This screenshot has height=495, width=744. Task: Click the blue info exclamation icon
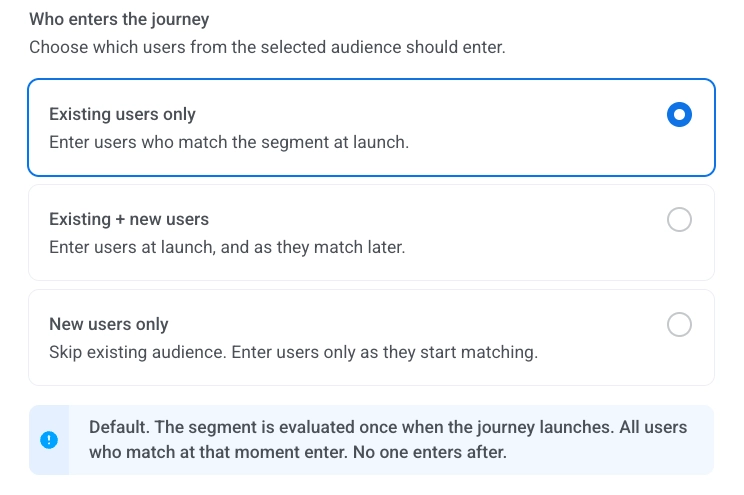(x=49, y=440)
